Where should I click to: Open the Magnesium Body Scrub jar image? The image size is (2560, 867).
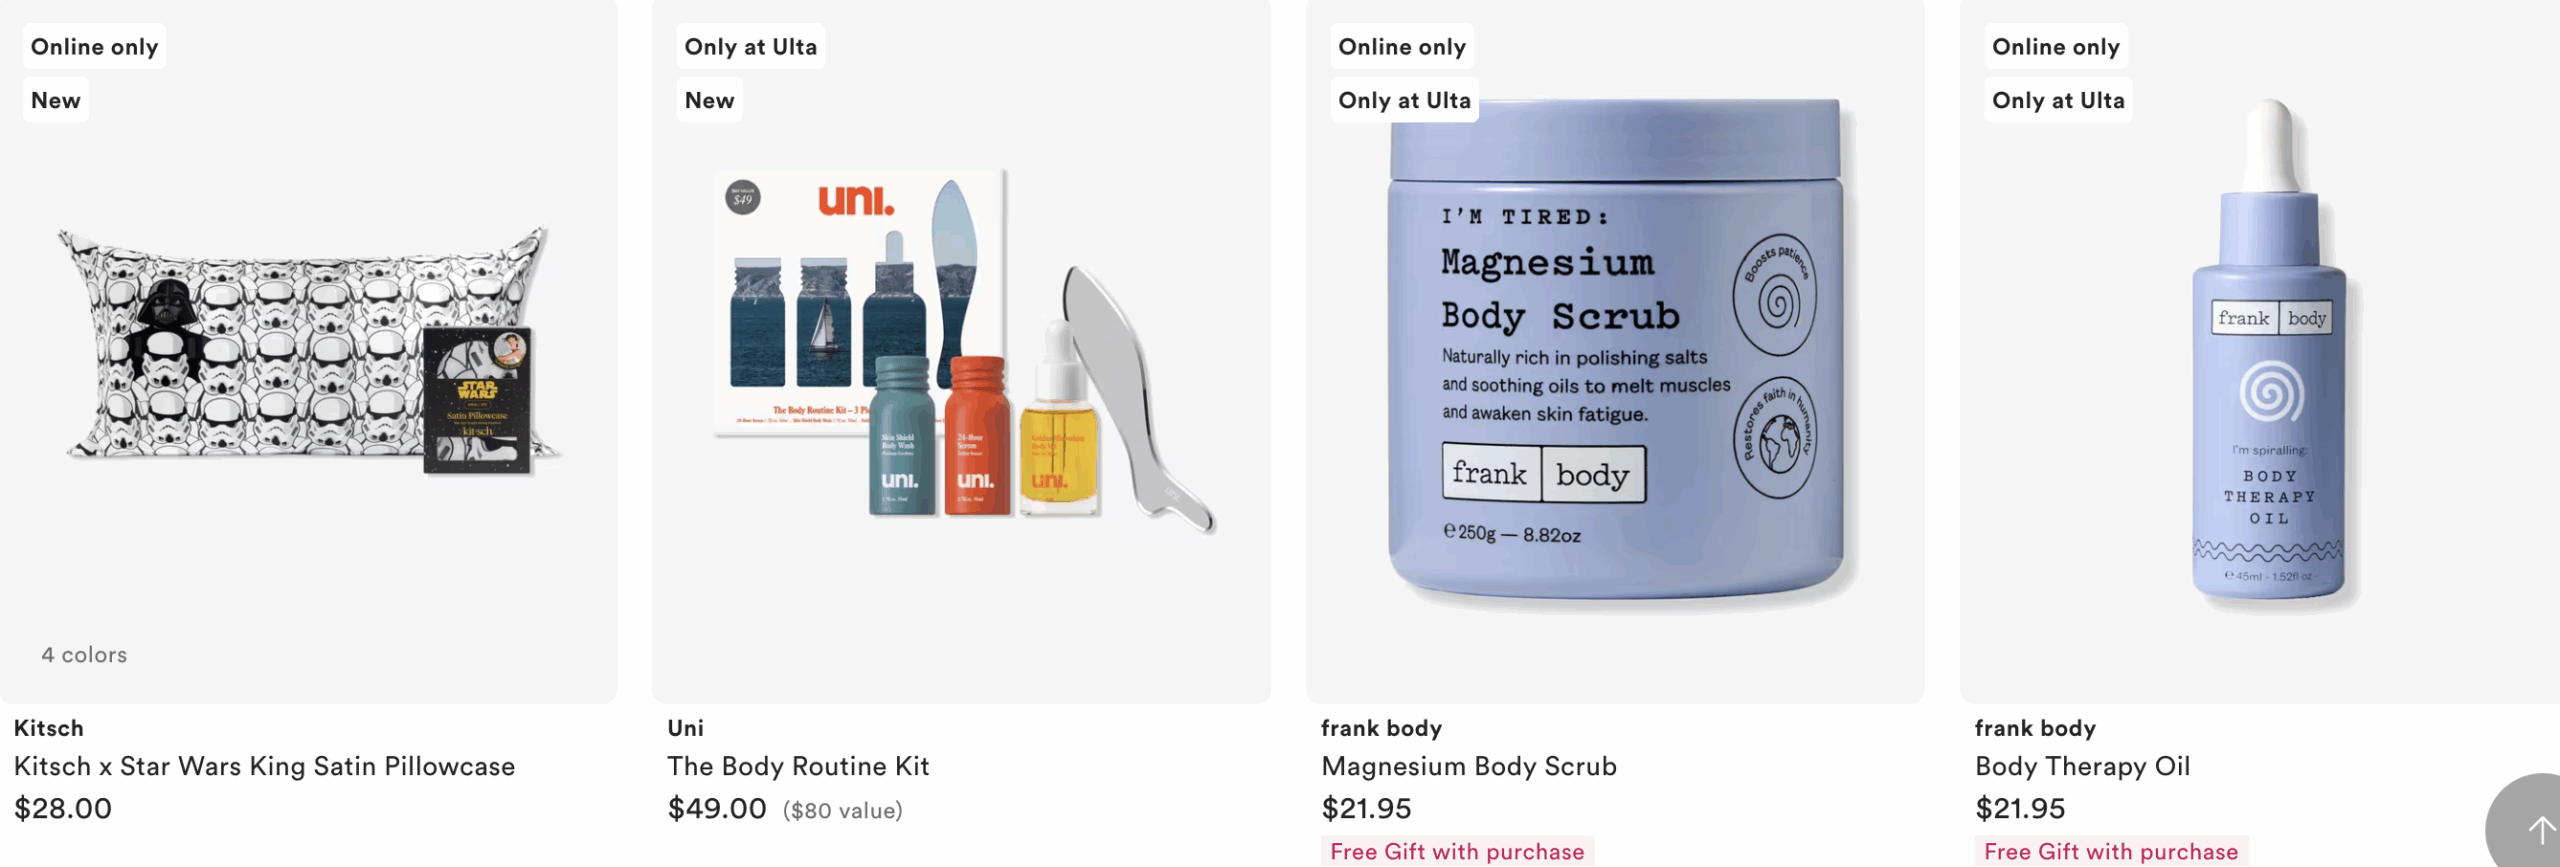click(x=1615, y=350)
